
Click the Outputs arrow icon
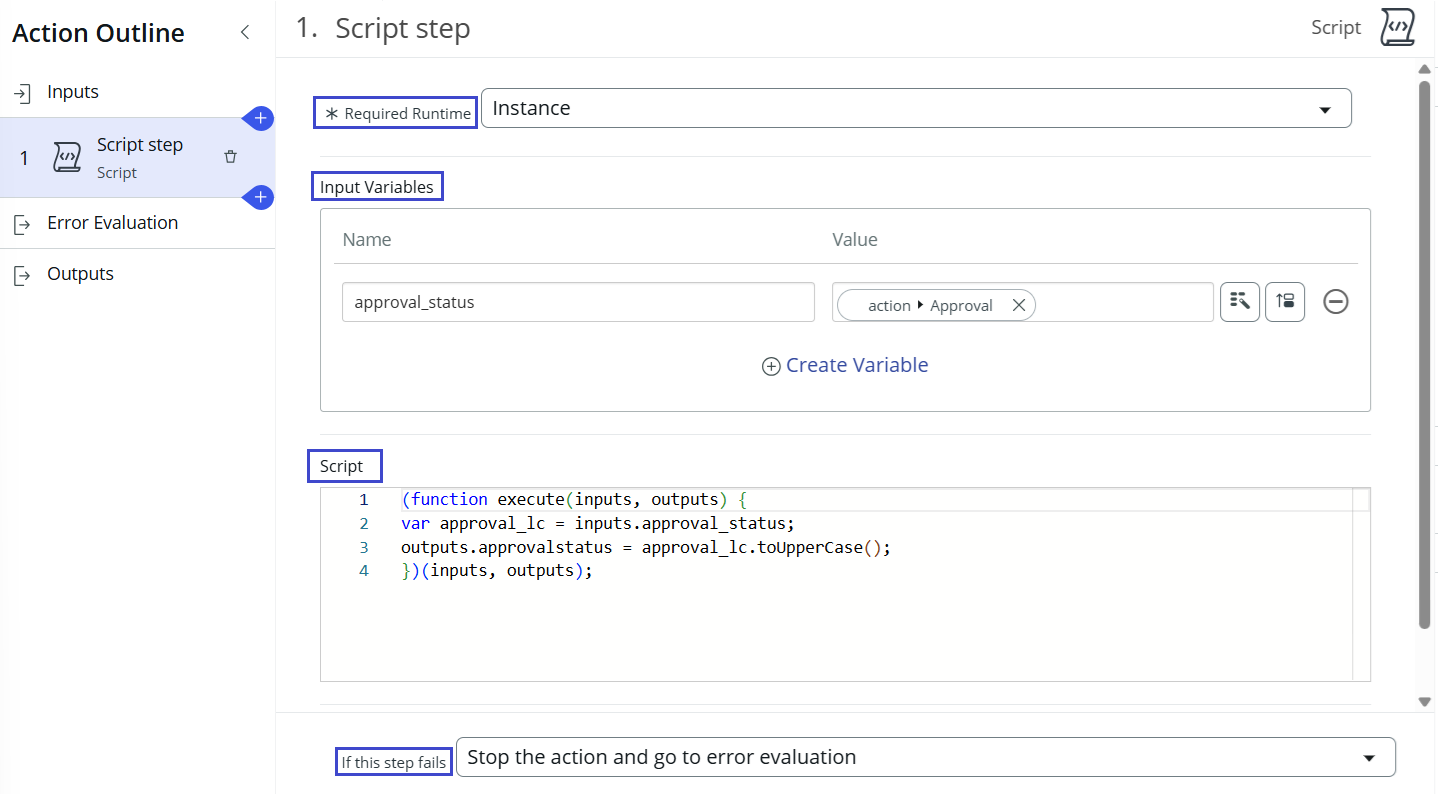[22, 275]
